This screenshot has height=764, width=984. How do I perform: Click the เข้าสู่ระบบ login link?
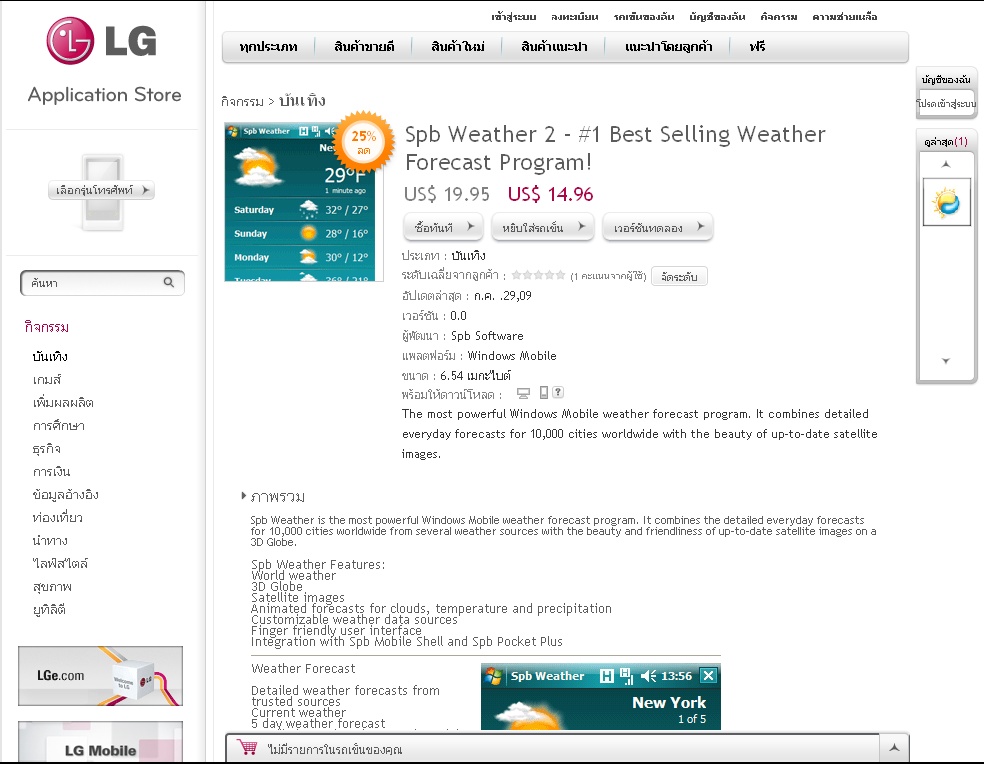tap(514, 17)
